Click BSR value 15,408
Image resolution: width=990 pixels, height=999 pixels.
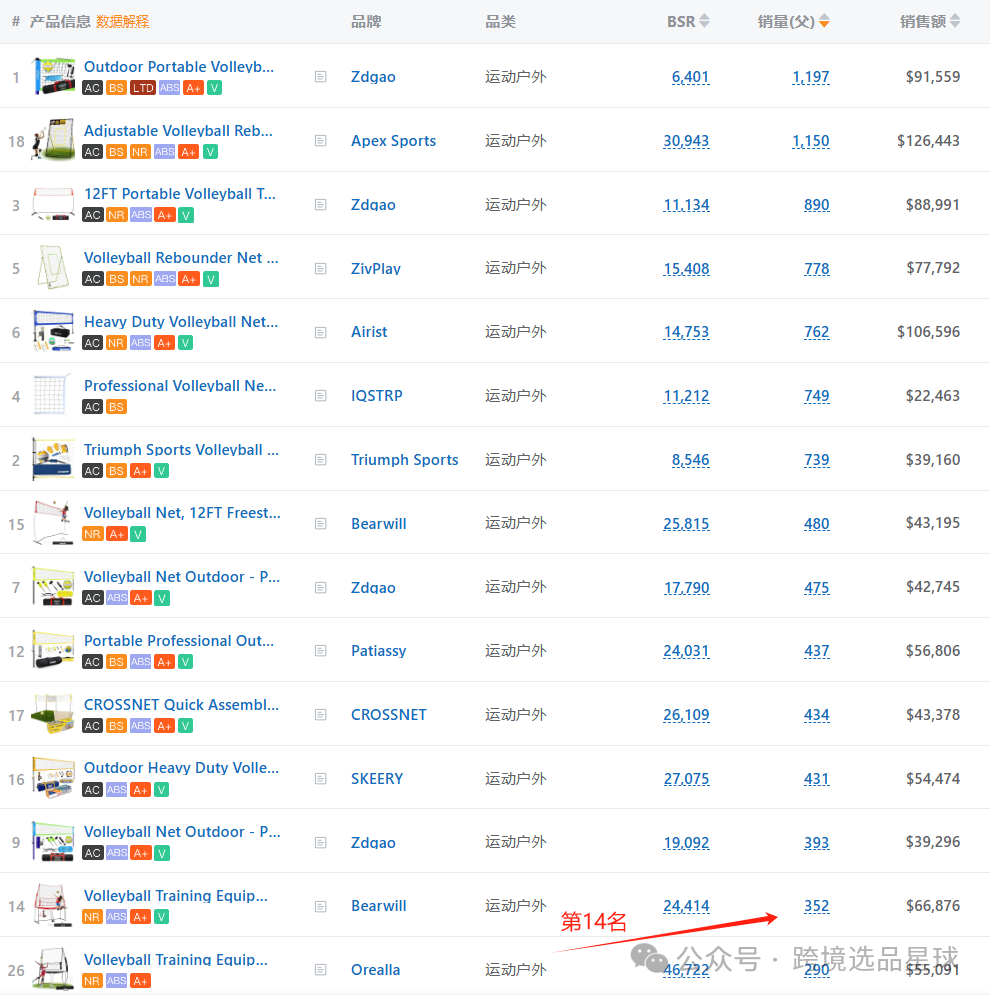point(686,269)
